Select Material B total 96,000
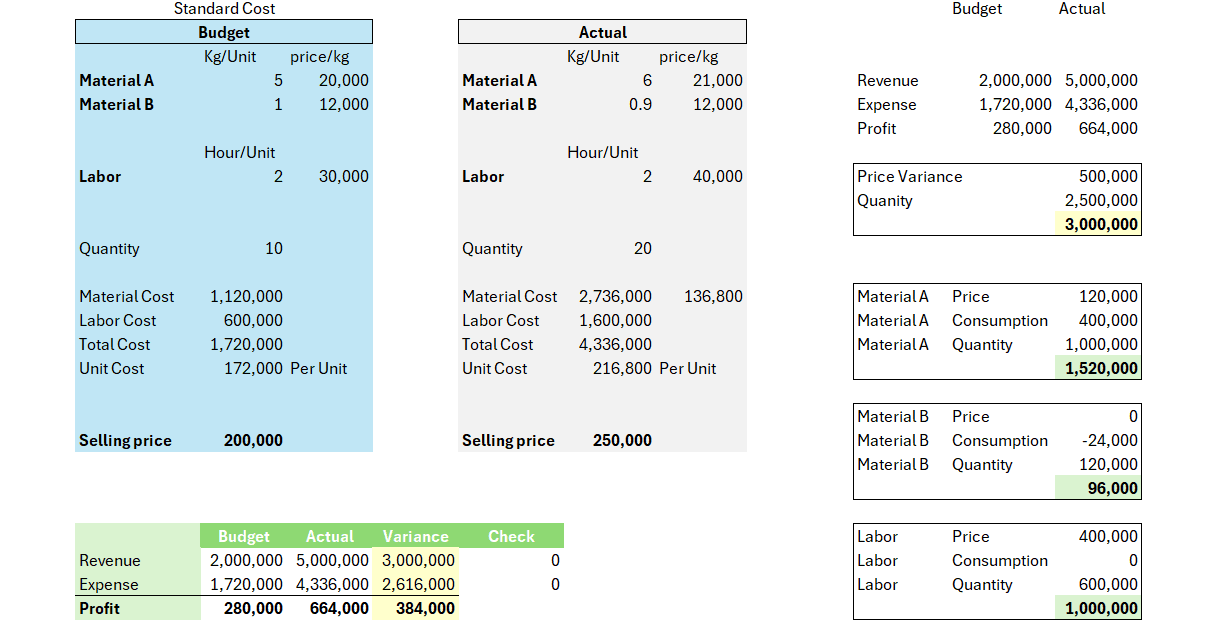 (1113, 488)
